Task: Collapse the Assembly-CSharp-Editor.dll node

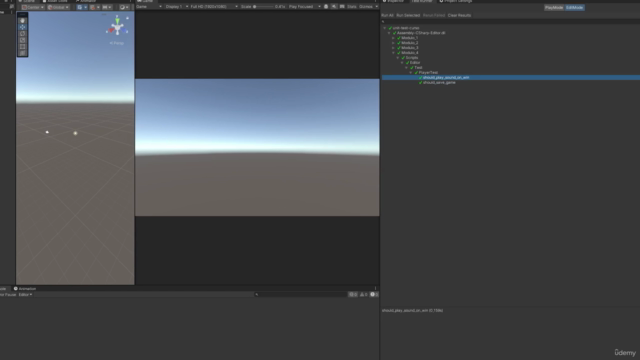Action: coord(389,33)
